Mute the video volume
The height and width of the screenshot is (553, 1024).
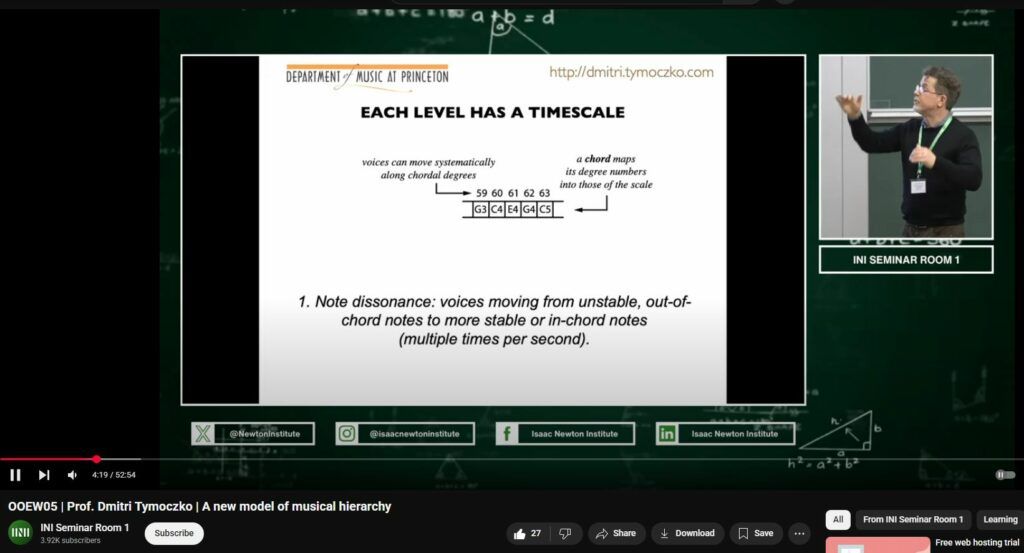(x=72, y=475)
